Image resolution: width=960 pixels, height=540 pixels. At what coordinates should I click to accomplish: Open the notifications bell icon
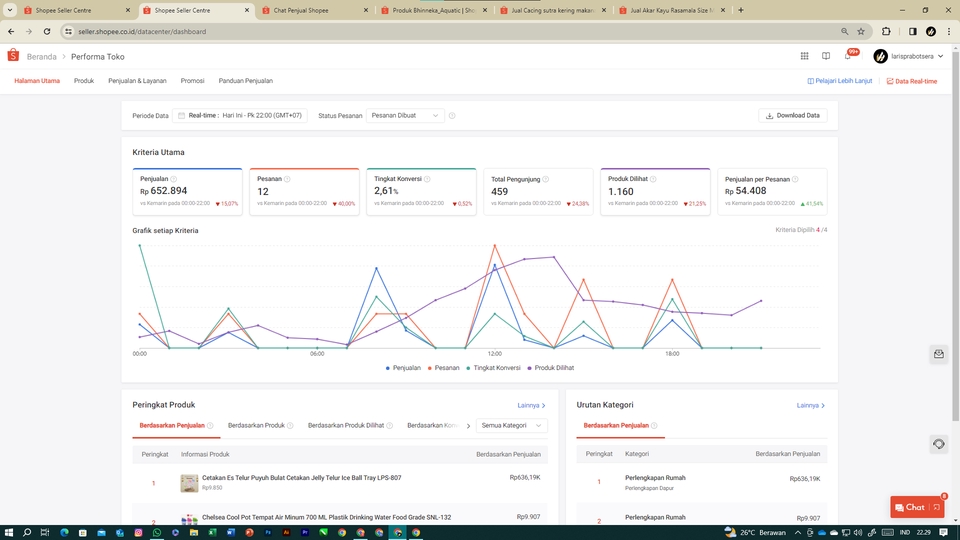click(848, 56)
